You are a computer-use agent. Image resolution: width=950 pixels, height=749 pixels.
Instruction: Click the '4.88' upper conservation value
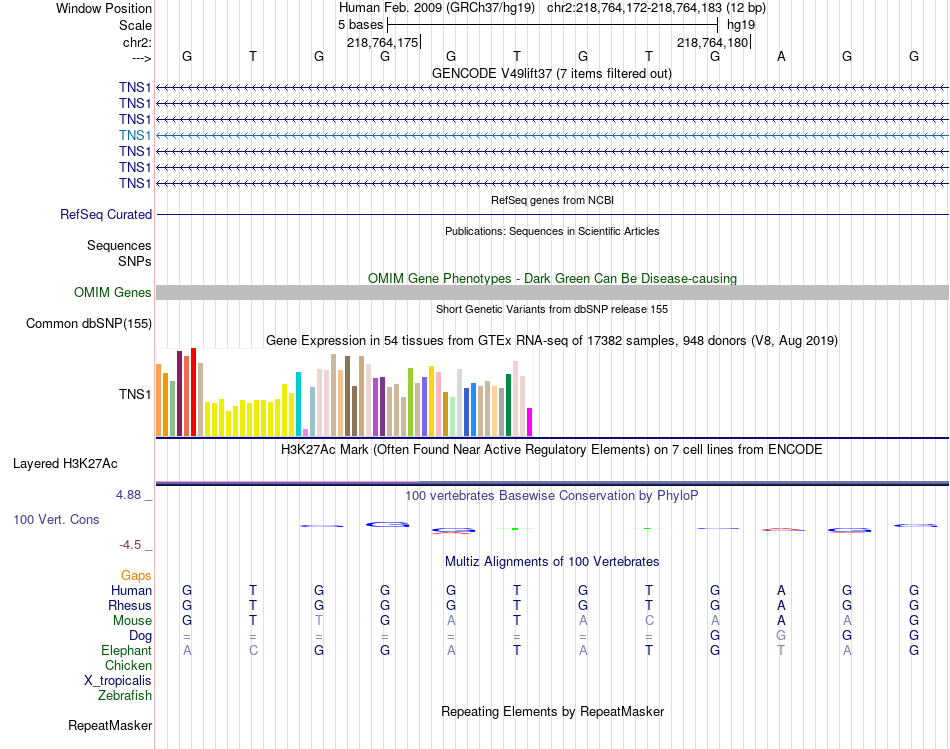coord(128,494)
